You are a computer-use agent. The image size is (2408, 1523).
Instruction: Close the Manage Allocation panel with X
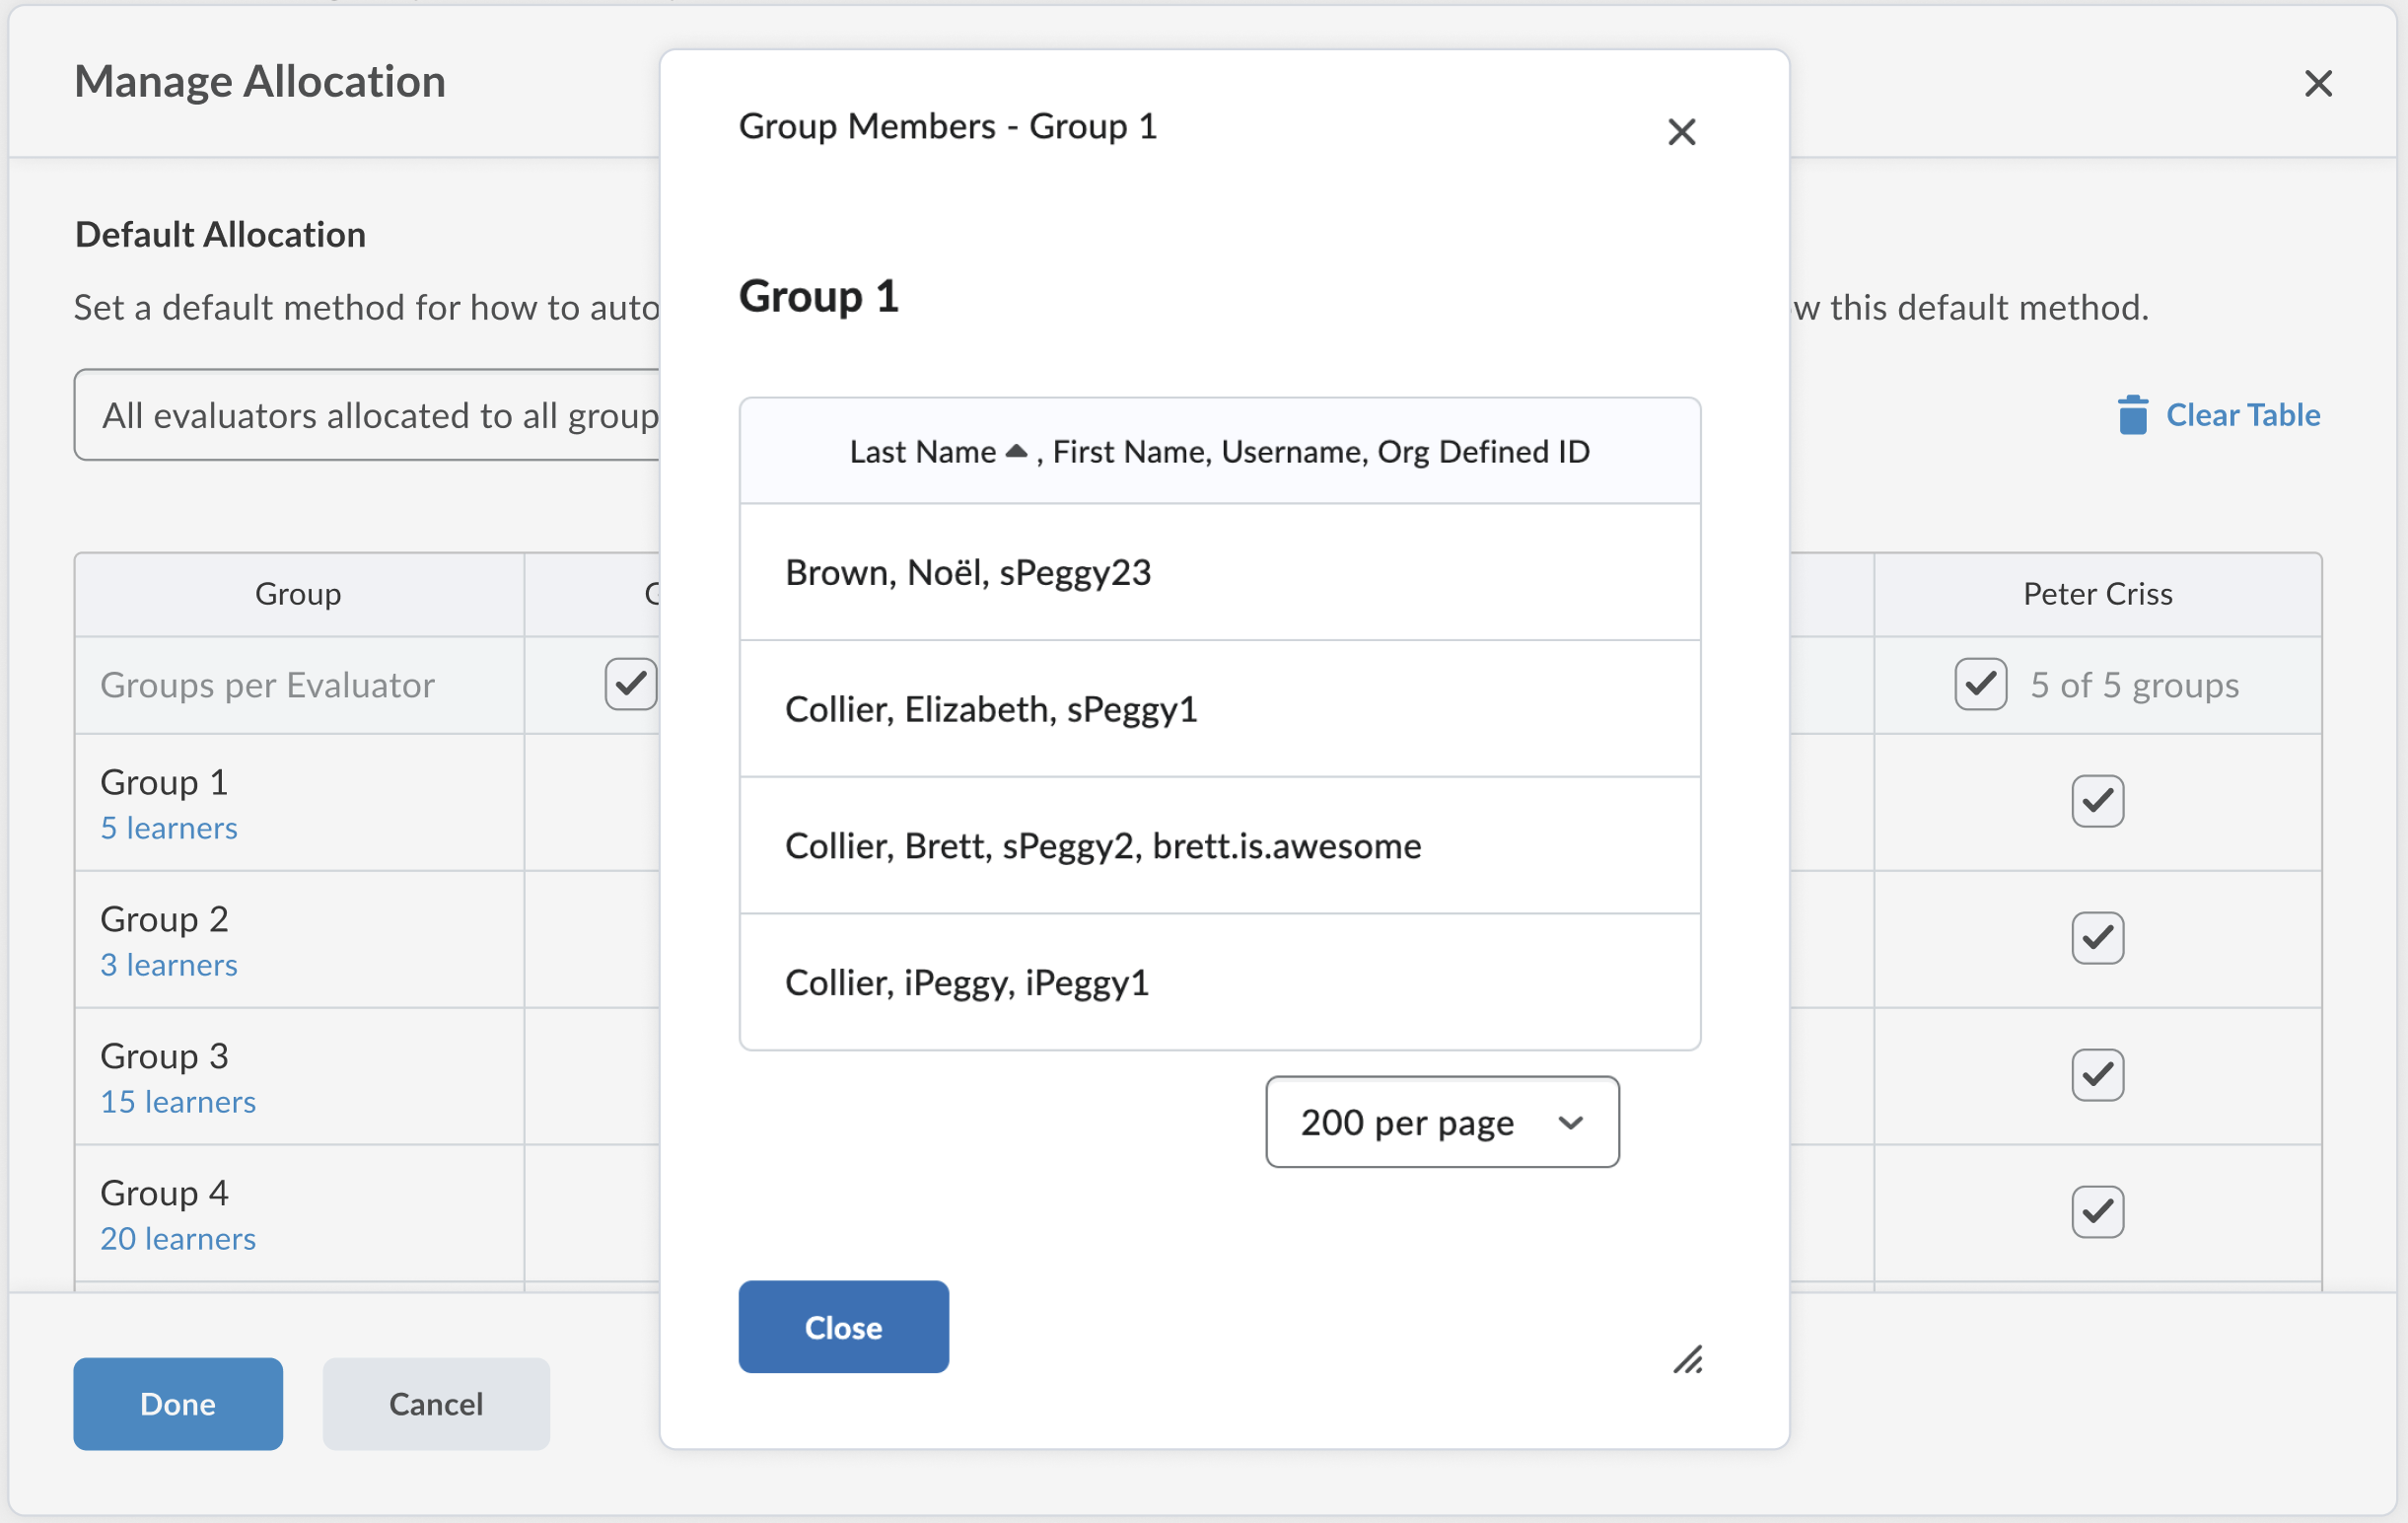click(2317, 83)
